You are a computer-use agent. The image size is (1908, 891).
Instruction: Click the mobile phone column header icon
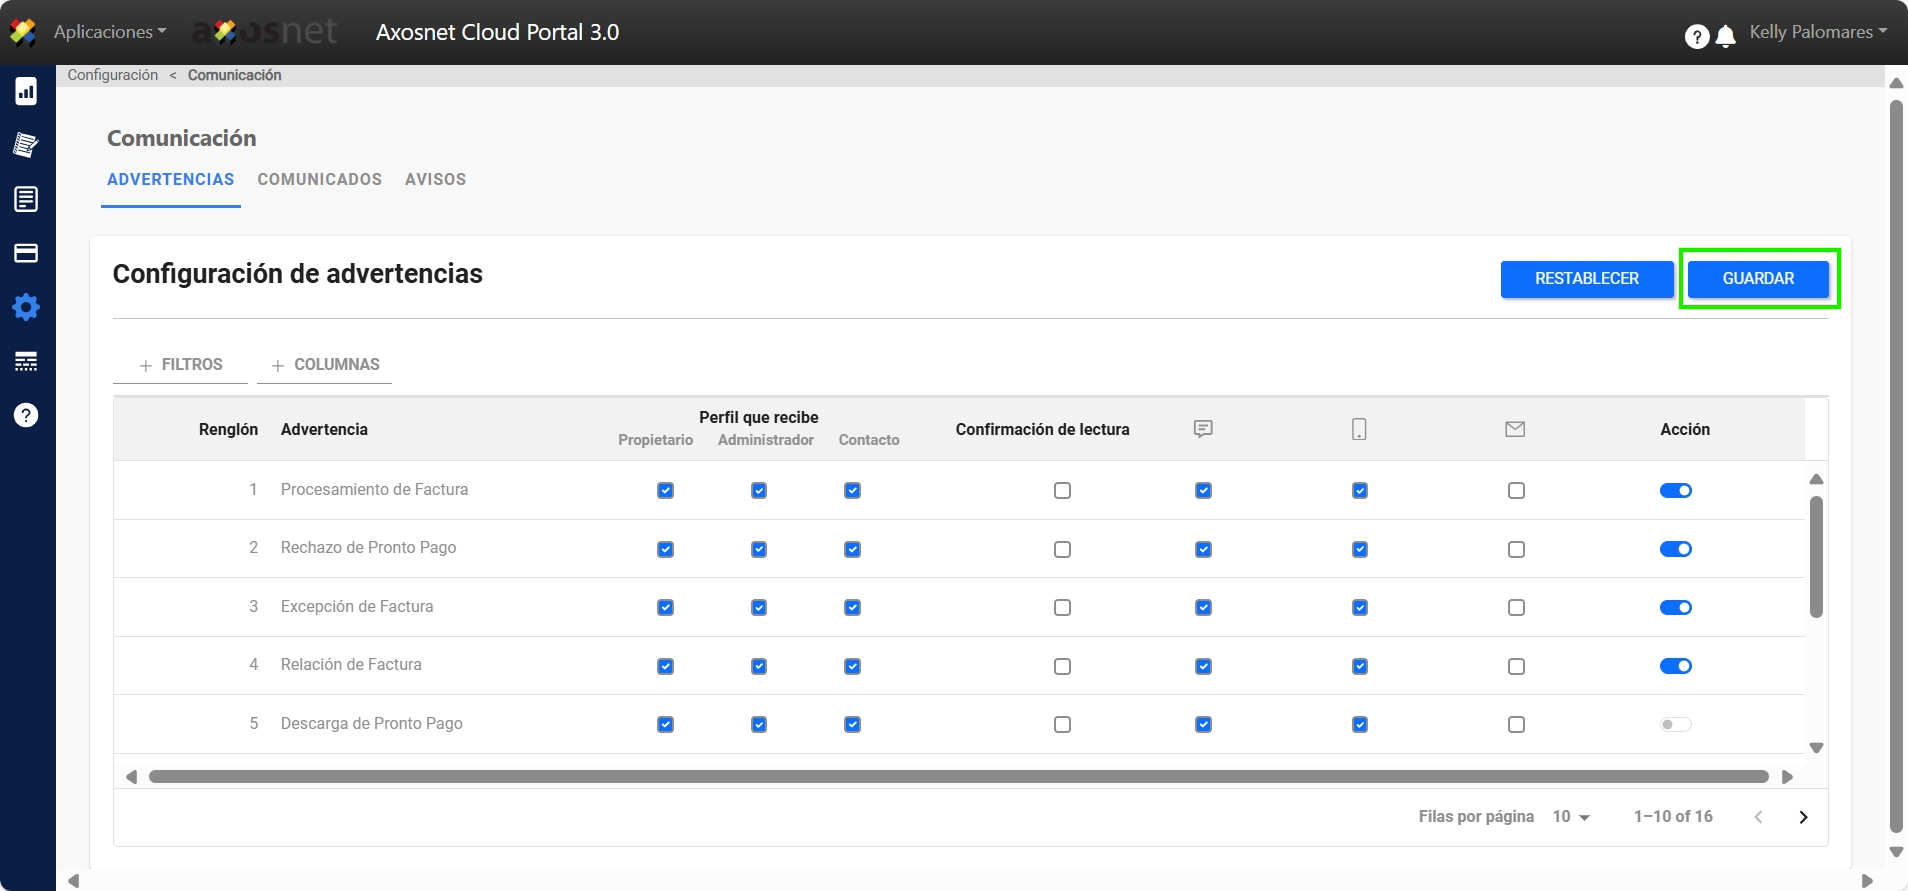point(1359,429)
